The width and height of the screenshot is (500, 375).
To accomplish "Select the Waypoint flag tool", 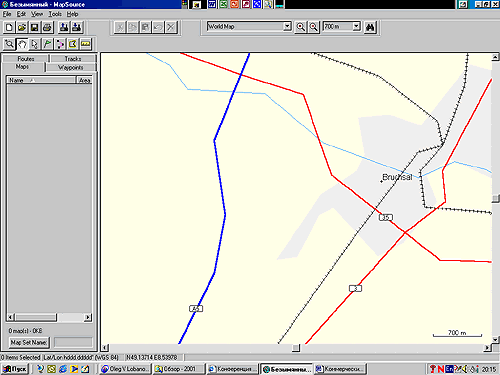I will pyautogui.click(x=47, y=44).
